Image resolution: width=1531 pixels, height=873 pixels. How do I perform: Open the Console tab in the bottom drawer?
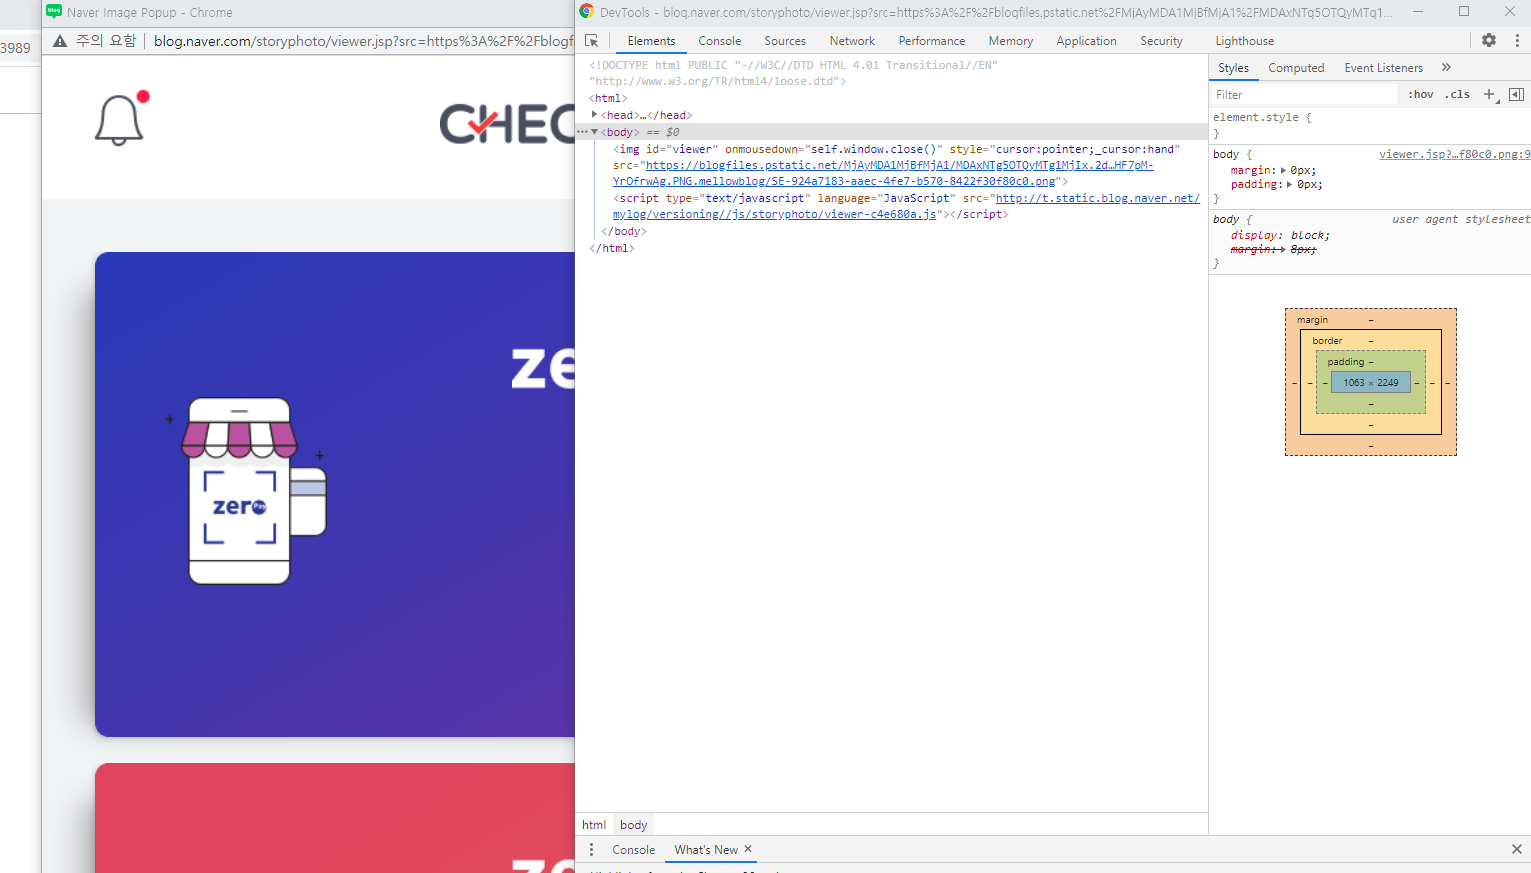[634, 850]
